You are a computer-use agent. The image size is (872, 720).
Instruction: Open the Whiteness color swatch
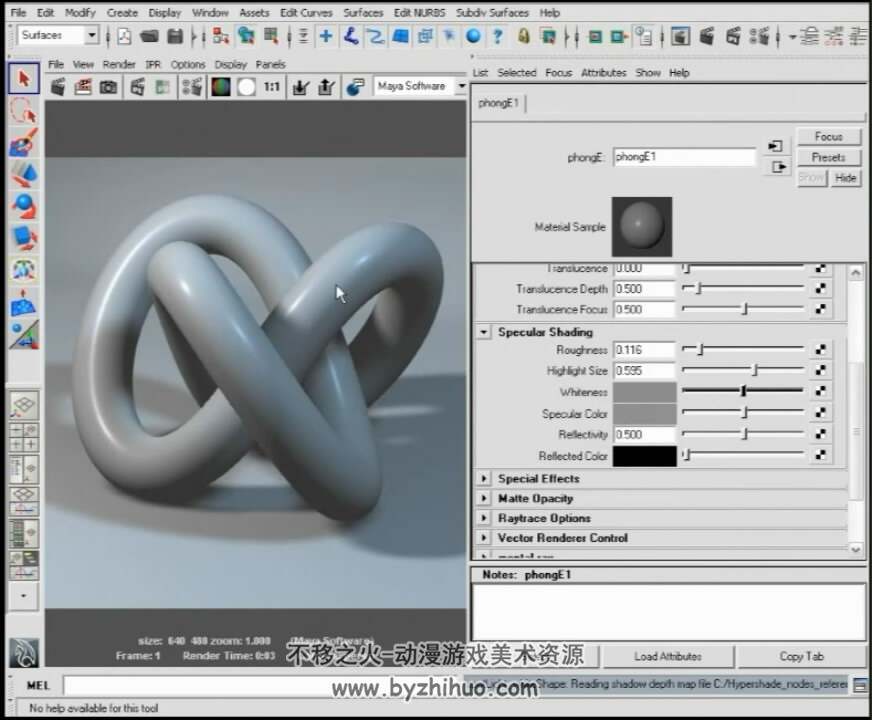click(645, 392)
